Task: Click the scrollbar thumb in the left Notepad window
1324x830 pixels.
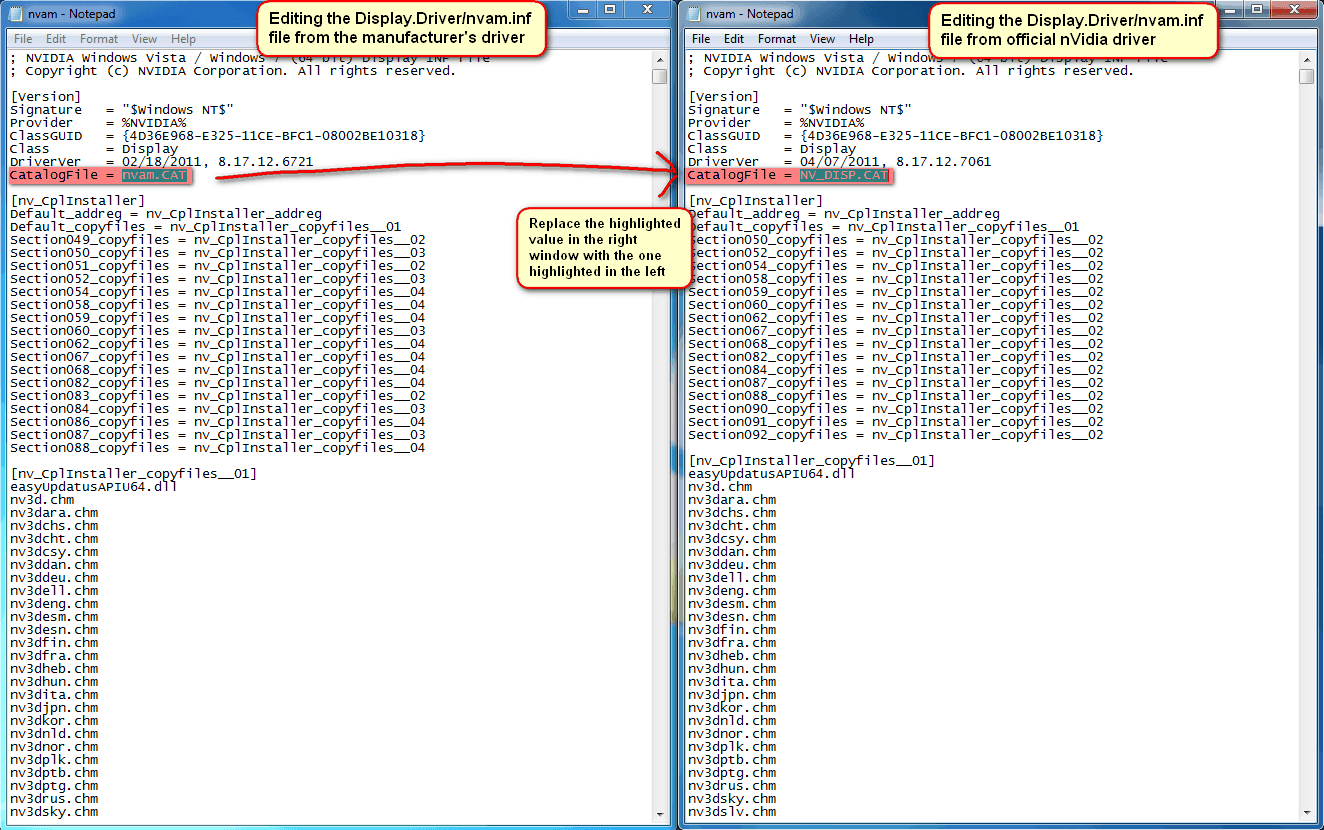Action: click(659, 77)
